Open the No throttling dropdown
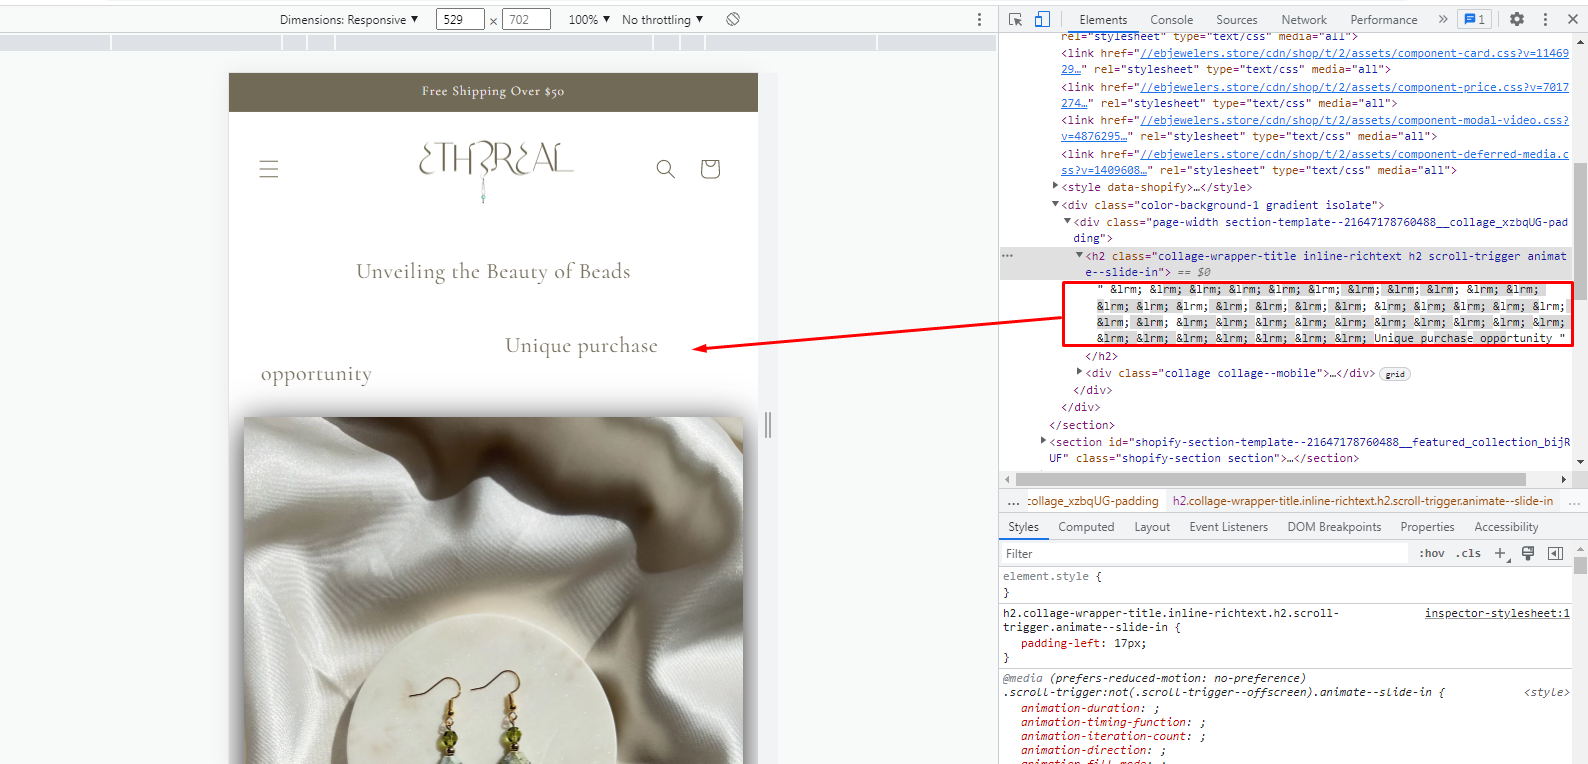 662,19
